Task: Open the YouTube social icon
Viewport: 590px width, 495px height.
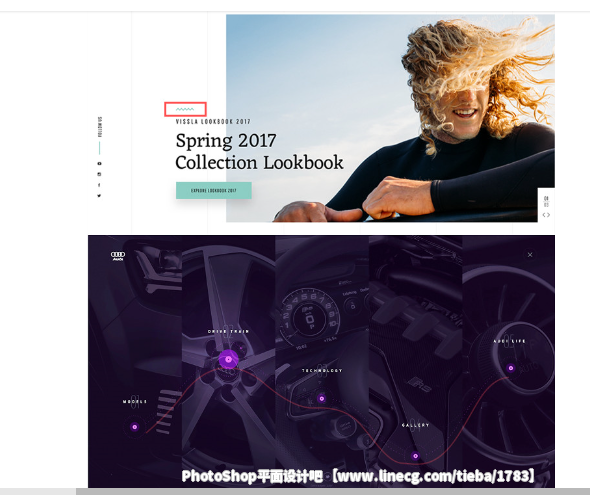Action: pyautogui.click(x=99, y=163)
